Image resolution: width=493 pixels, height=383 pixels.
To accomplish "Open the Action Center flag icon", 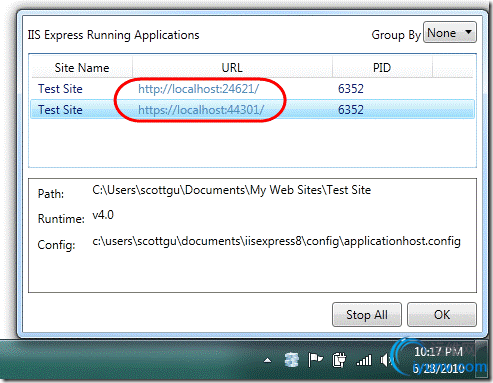I will tap(315, 360).
